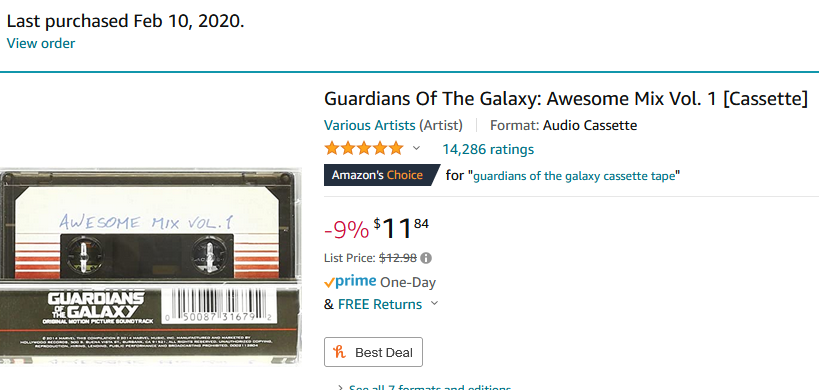
Task: Open the View order link
Action: (41, 43)
